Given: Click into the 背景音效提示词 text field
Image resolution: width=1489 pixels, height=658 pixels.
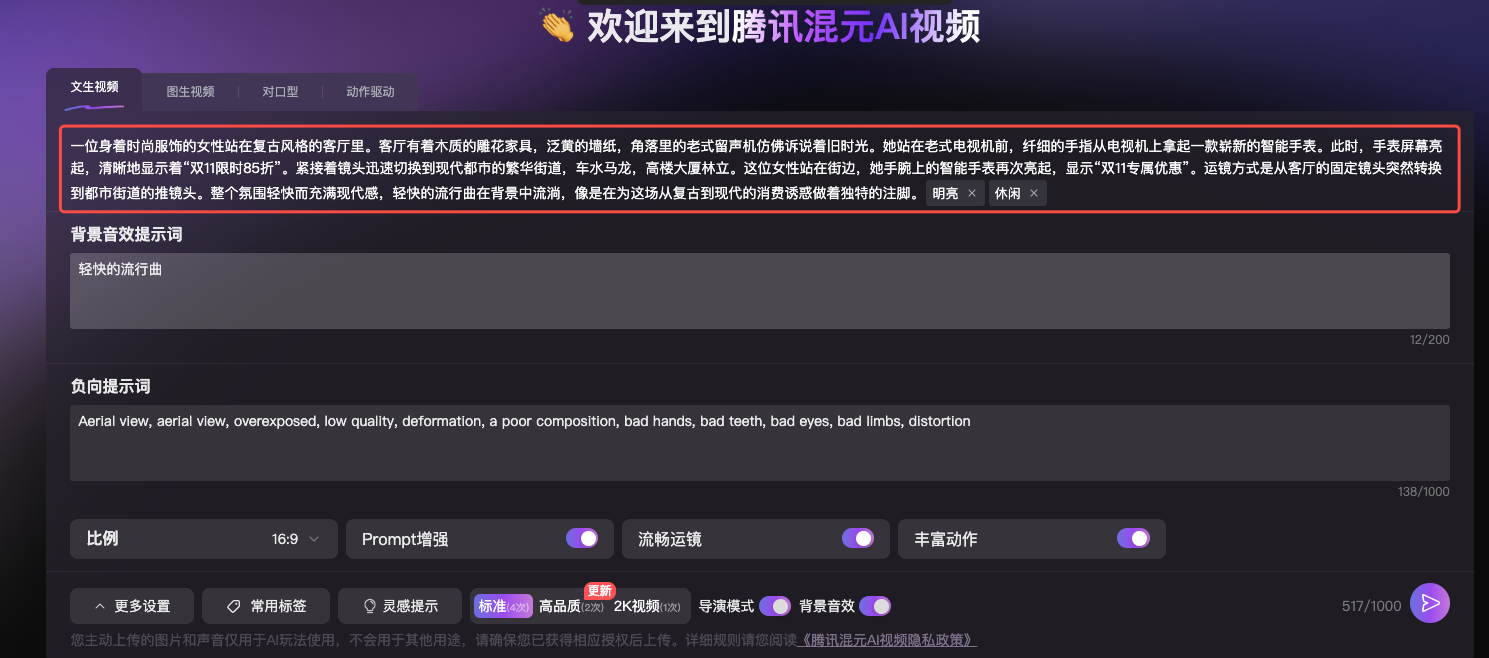Looking at the screenshot, I should [x=760, y=291].
